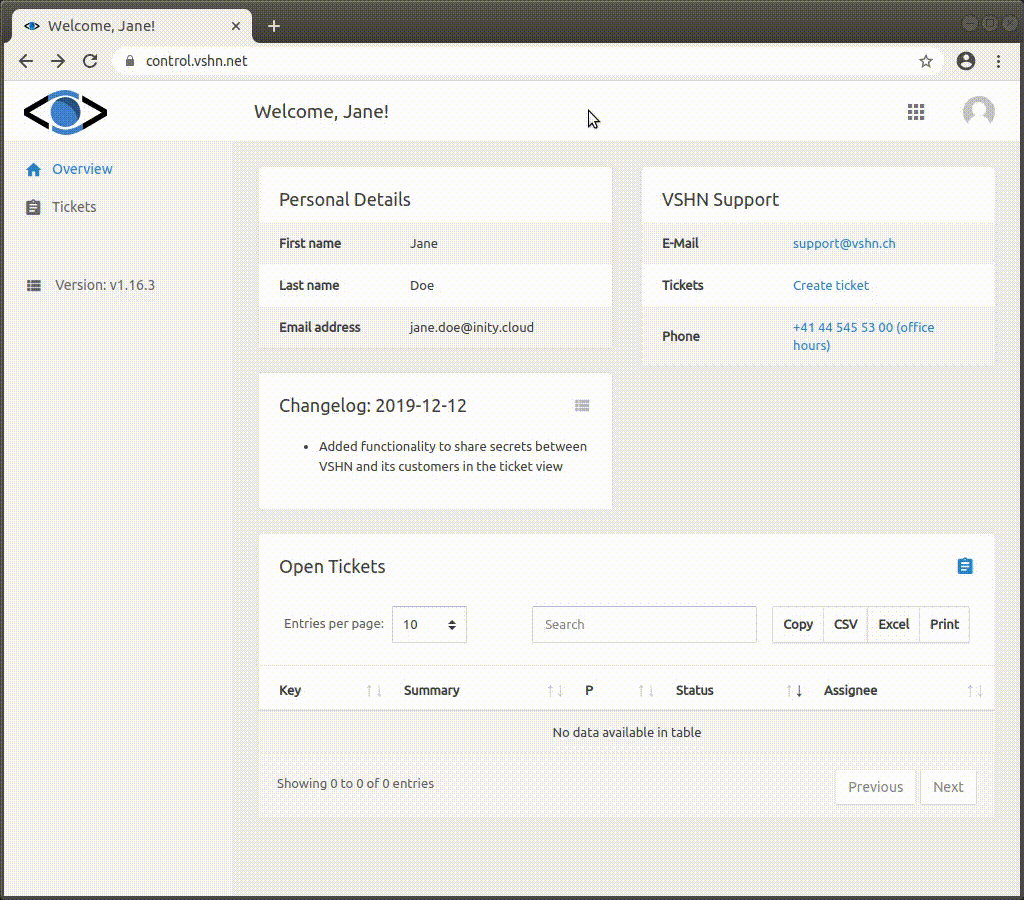Click the VSHN eye logo
This screenshot has height=900, width=1024.
pos(63,112)
